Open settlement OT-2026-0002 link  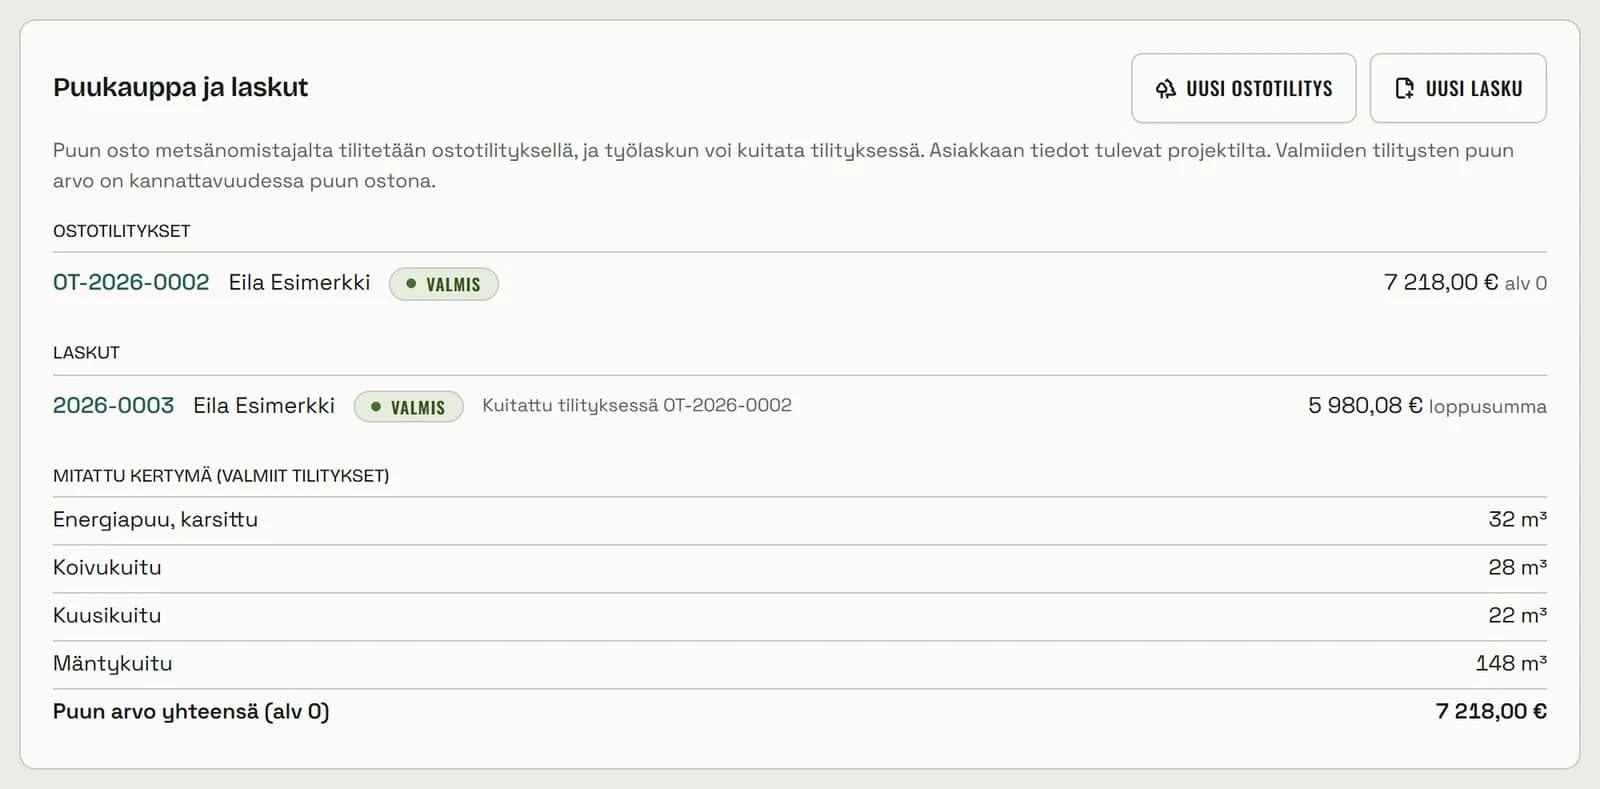[x=131, y=282]
